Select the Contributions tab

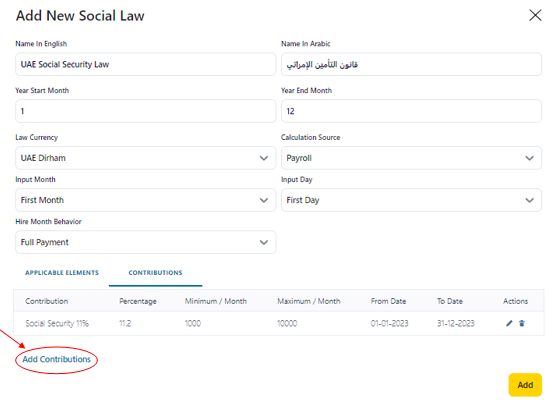click(x=155, y=273)
